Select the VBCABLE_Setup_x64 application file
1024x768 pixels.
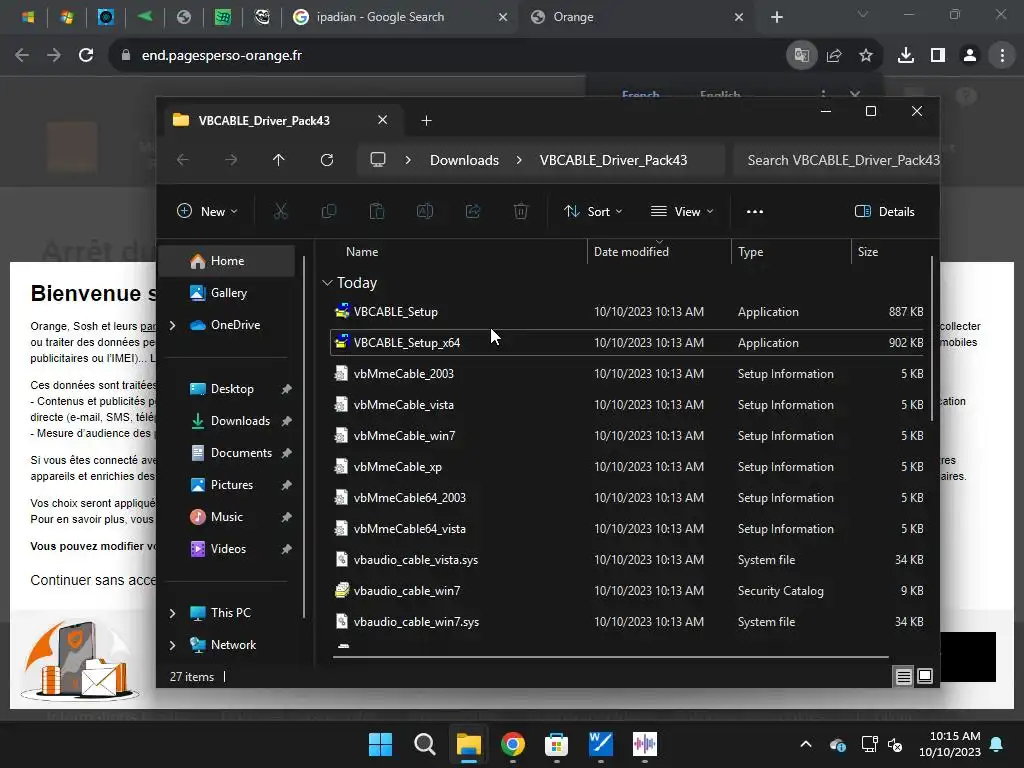pos(627,342)
